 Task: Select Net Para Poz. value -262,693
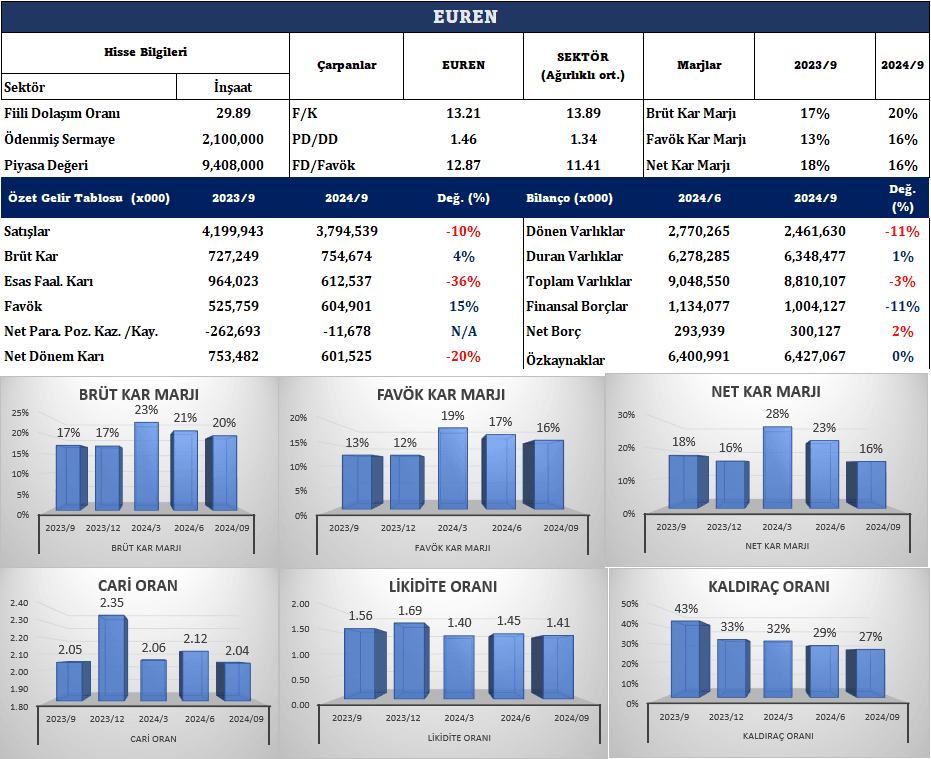(x=233, y=331)
